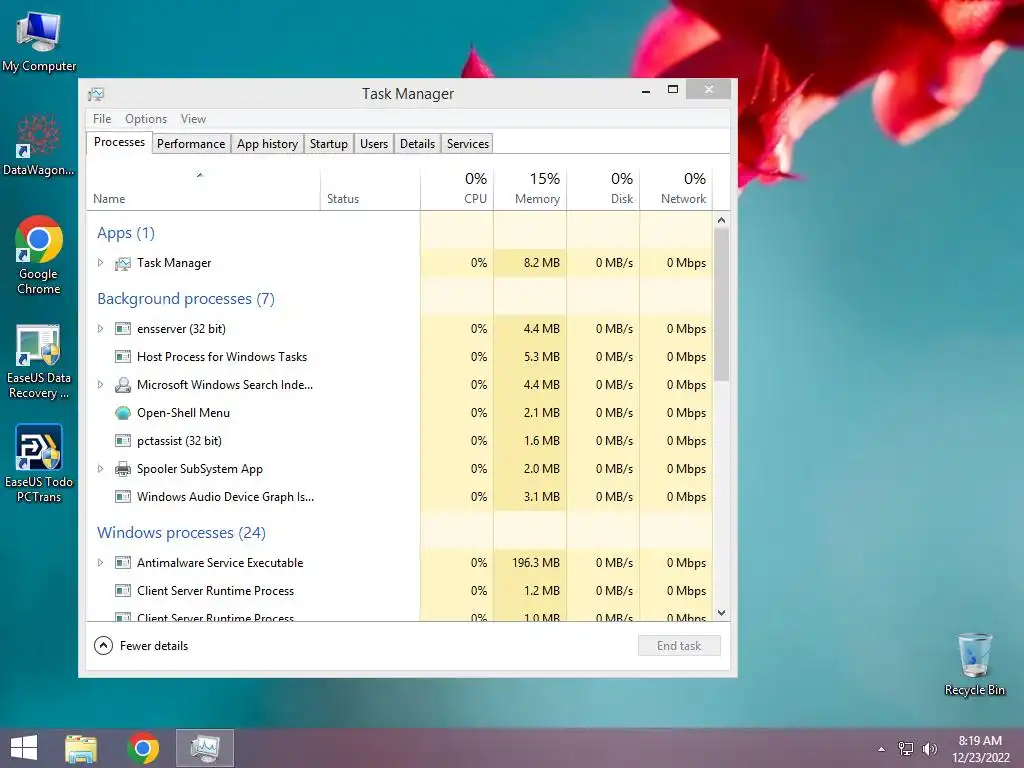This screenshot has height=768, width=1024.
Task: Open the My Computer desktop icon
Action: click(39, 41)
